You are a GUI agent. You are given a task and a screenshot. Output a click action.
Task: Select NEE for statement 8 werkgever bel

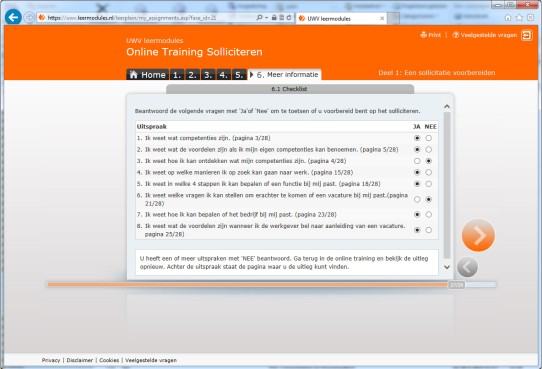tap(429, 230)
